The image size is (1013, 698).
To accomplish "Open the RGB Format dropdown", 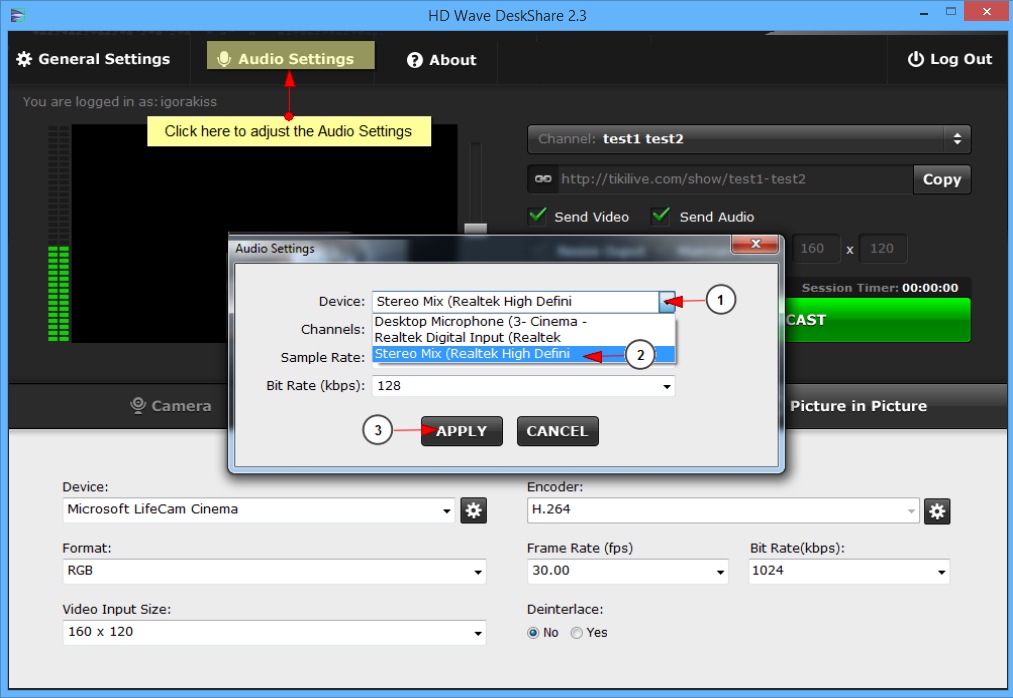I will [x=274, y=571].
